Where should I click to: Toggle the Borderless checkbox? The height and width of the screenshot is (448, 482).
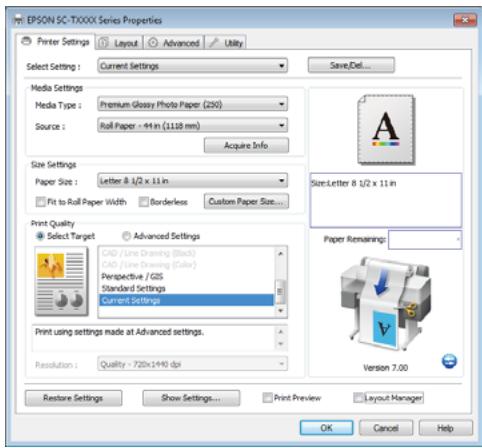[x=144, y=202]
